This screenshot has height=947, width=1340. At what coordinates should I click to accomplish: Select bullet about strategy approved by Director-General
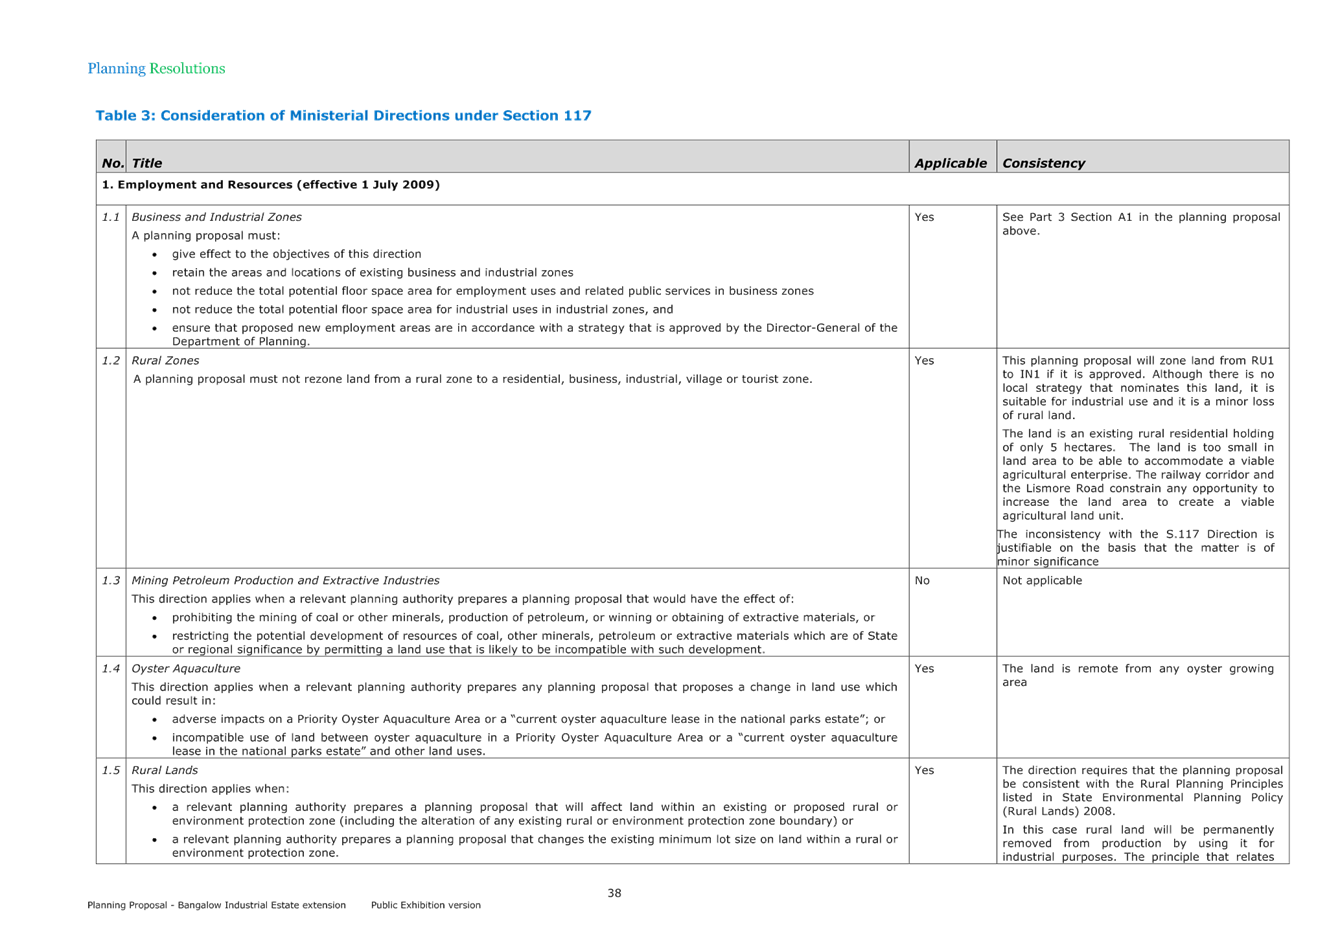click(534, 334)
